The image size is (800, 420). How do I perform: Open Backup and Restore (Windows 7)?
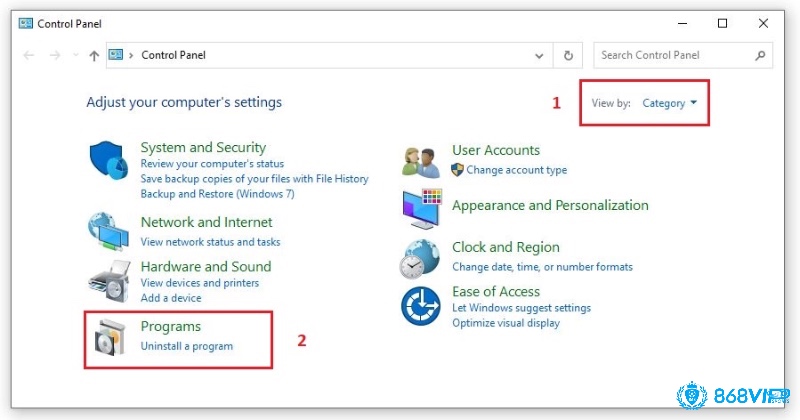217,193
